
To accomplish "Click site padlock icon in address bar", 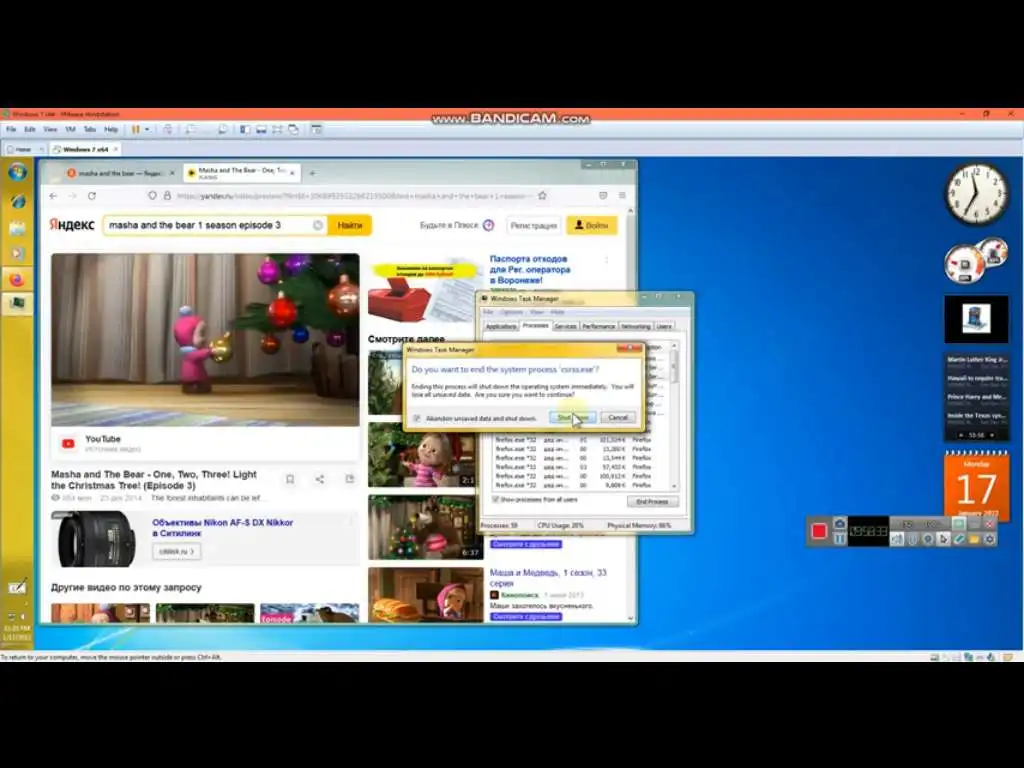I will point(167,195).
